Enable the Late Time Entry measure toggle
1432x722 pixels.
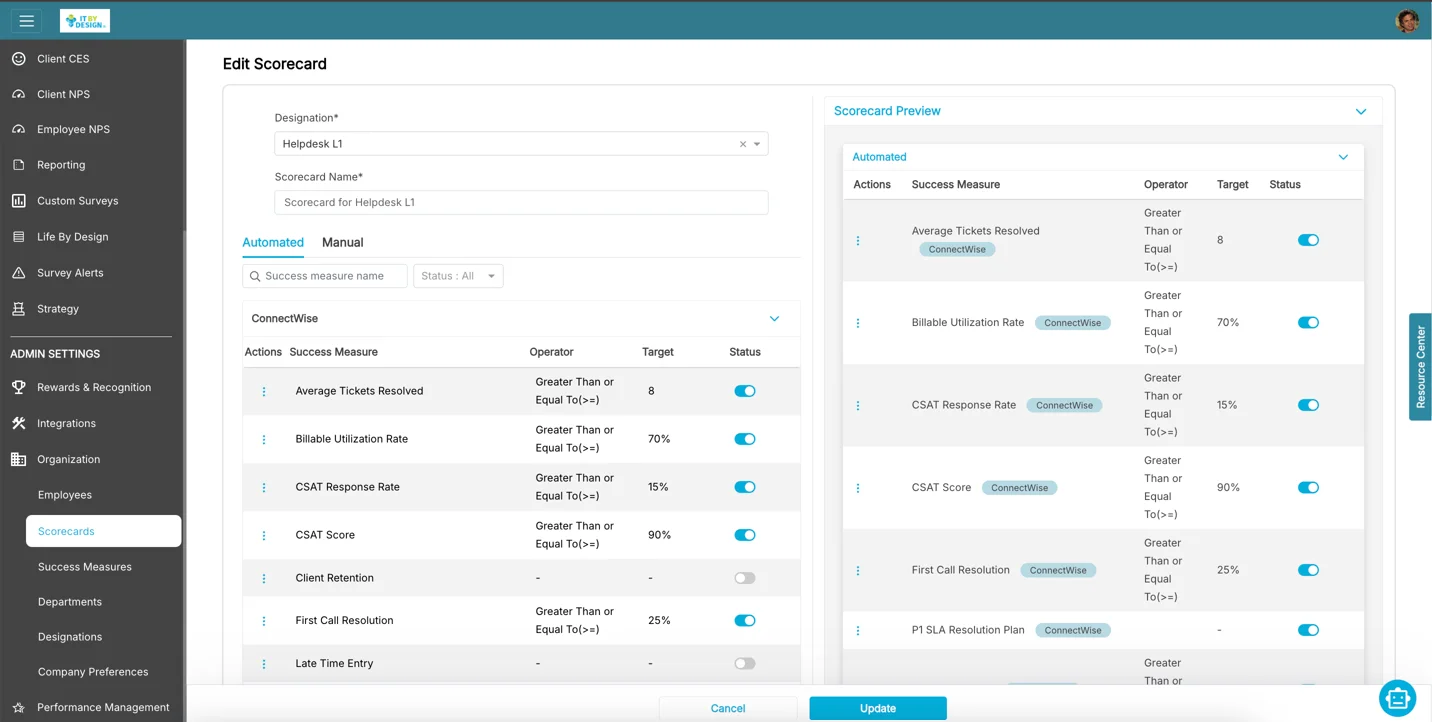click(x=745, y=663)
